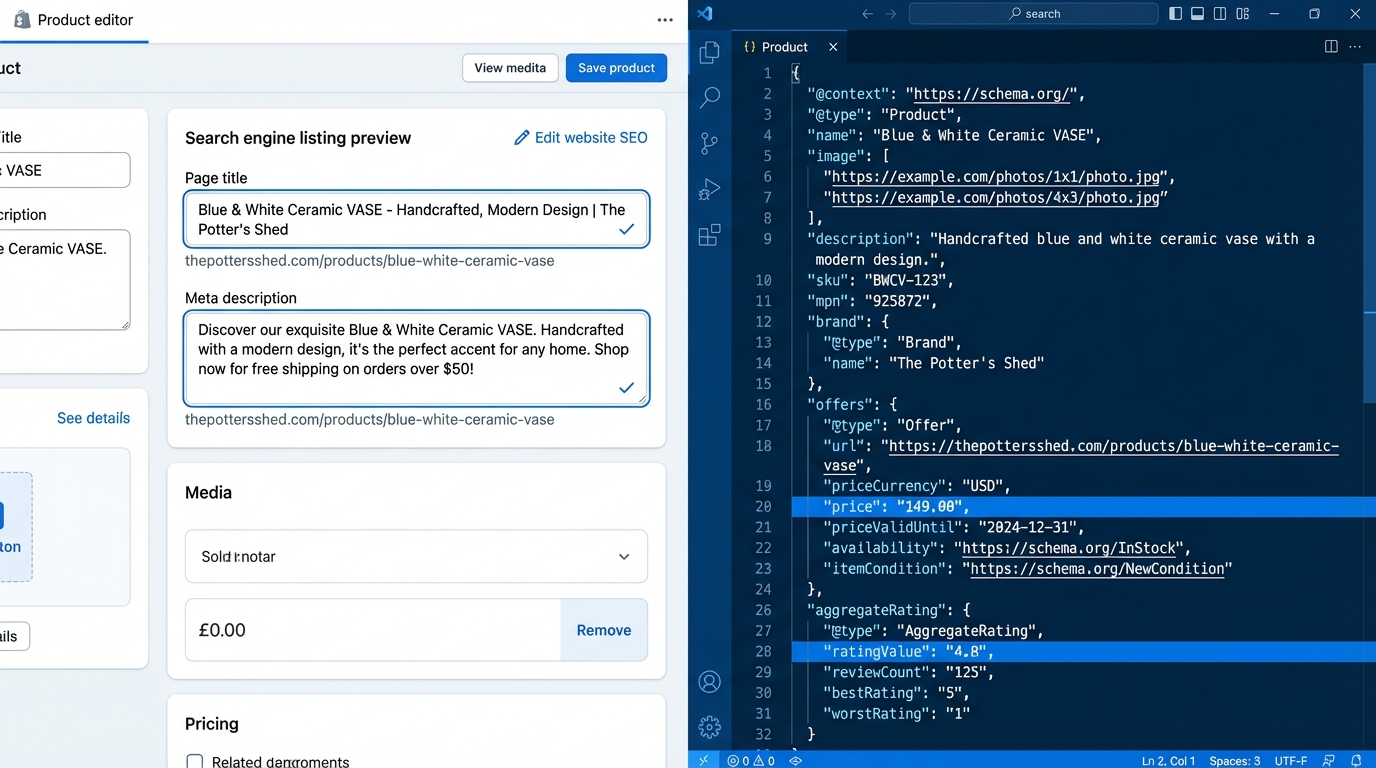The height and width of the screenshot is (768, 1376).
Task: Open the editor's More Actions ellipsis menu
Action: (x=1356, y=47)
